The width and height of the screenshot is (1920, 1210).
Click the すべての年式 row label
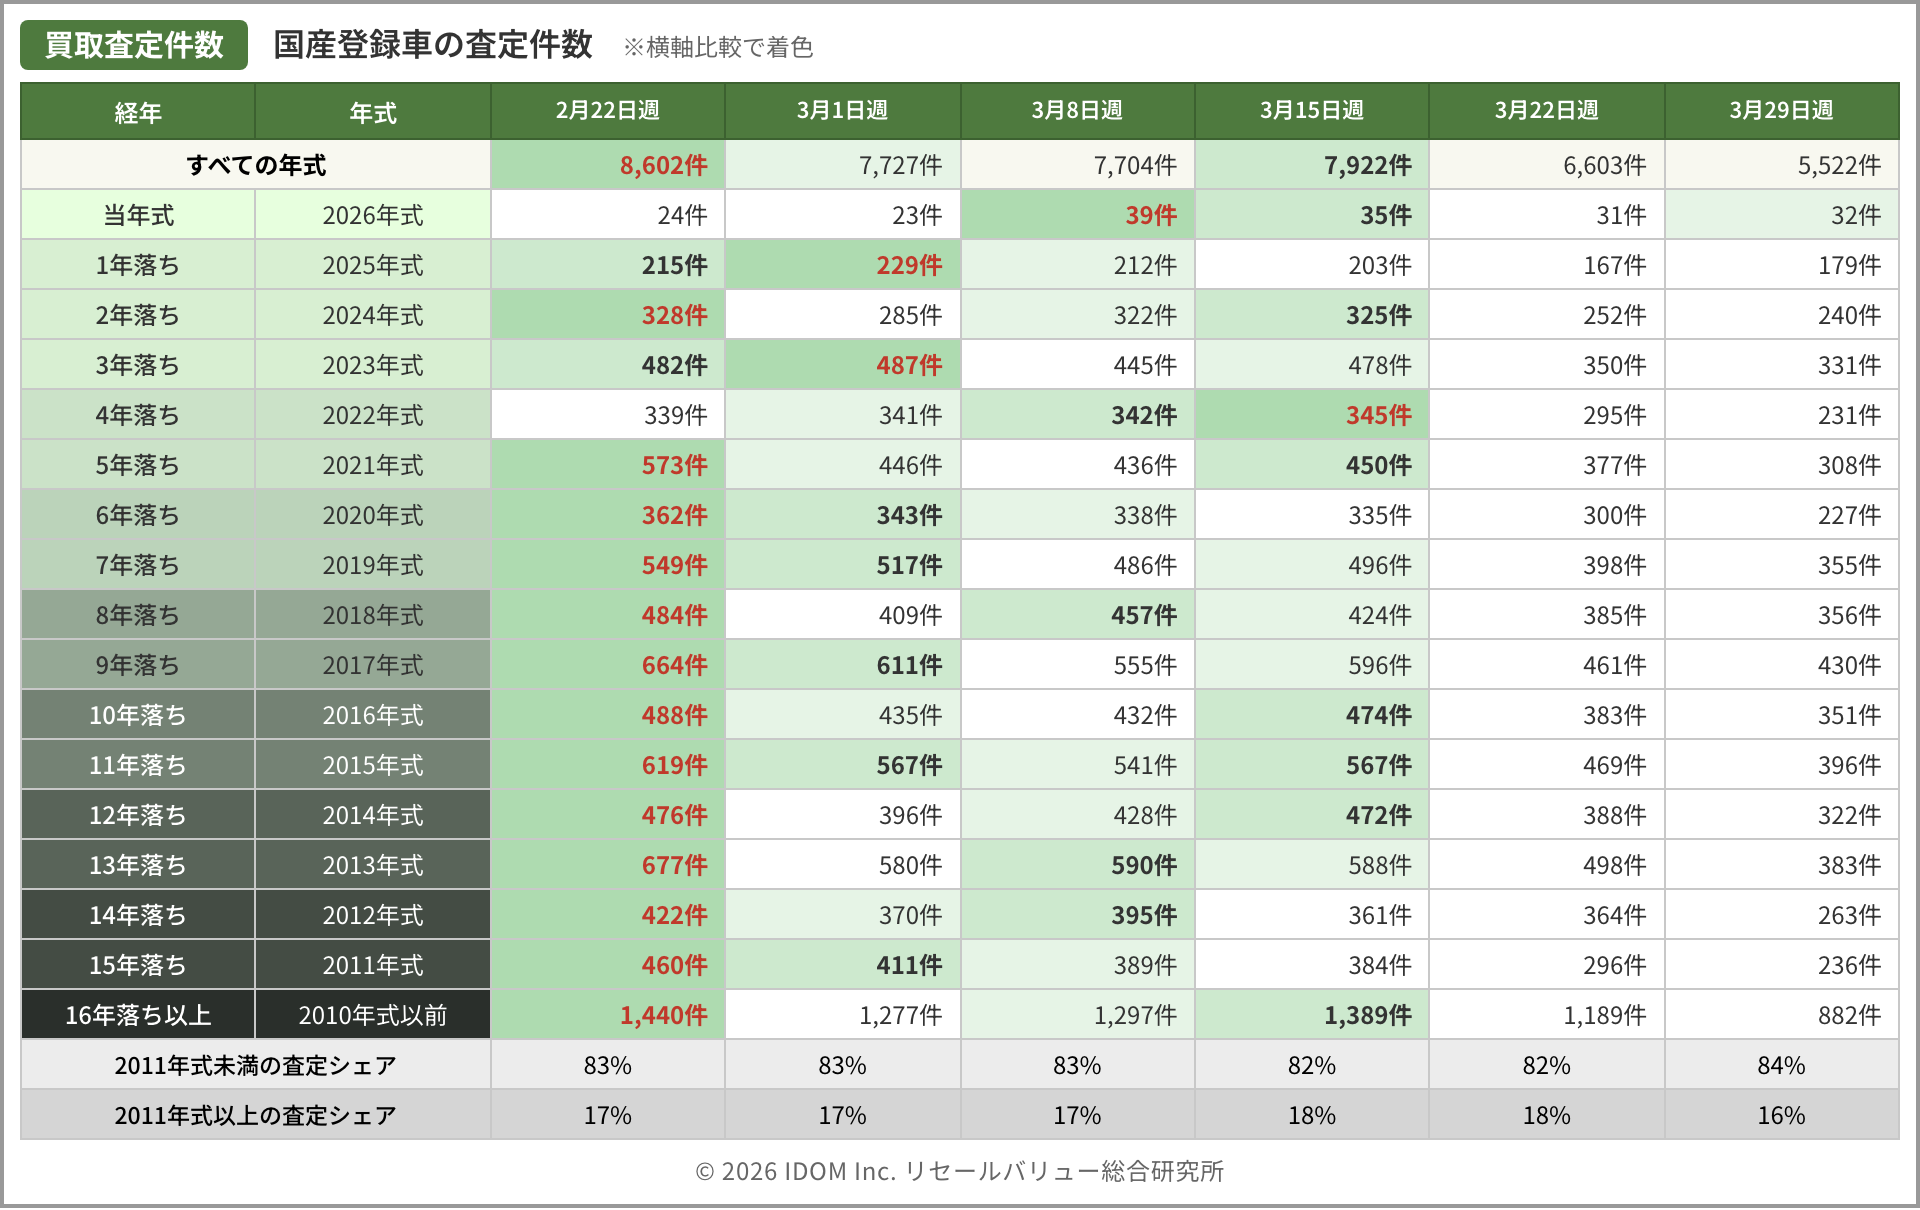256,165
